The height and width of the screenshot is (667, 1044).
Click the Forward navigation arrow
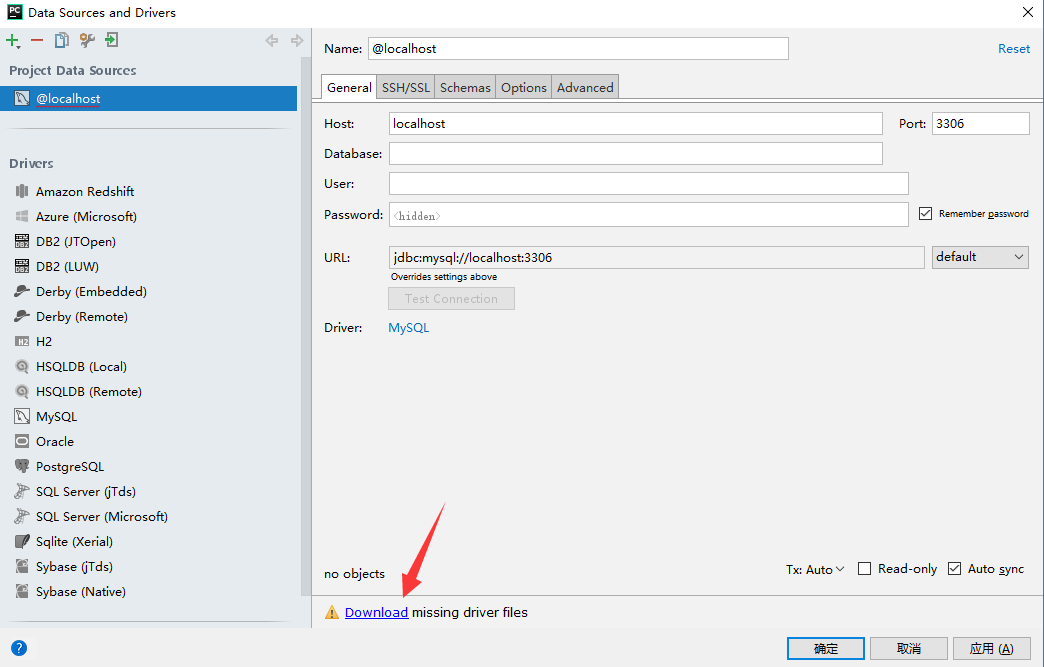point(297,41)
